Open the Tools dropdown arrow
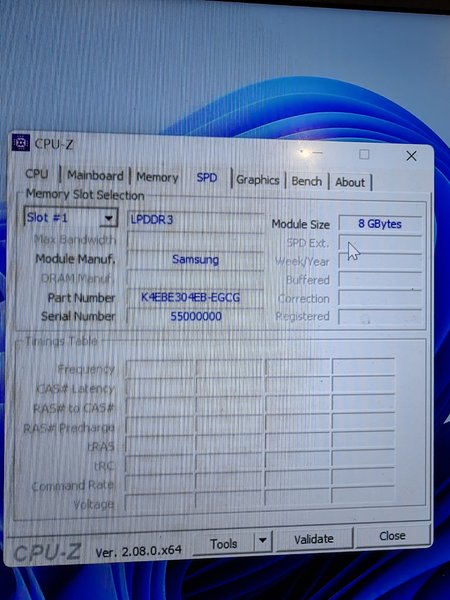The image size is (450, 600). (262, 541)
